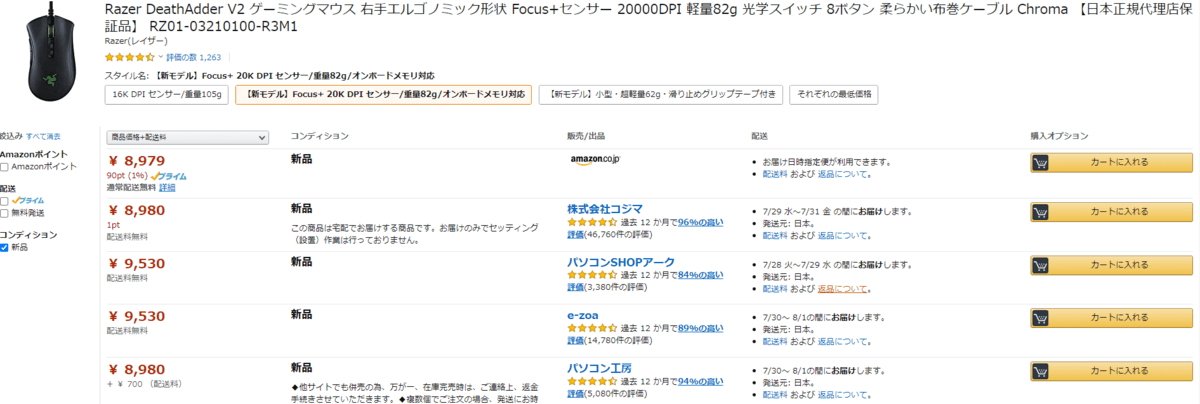Viewport: 1200px width, 404px height.
Task: Open seller e-zoa
Action: coord(583,315)
